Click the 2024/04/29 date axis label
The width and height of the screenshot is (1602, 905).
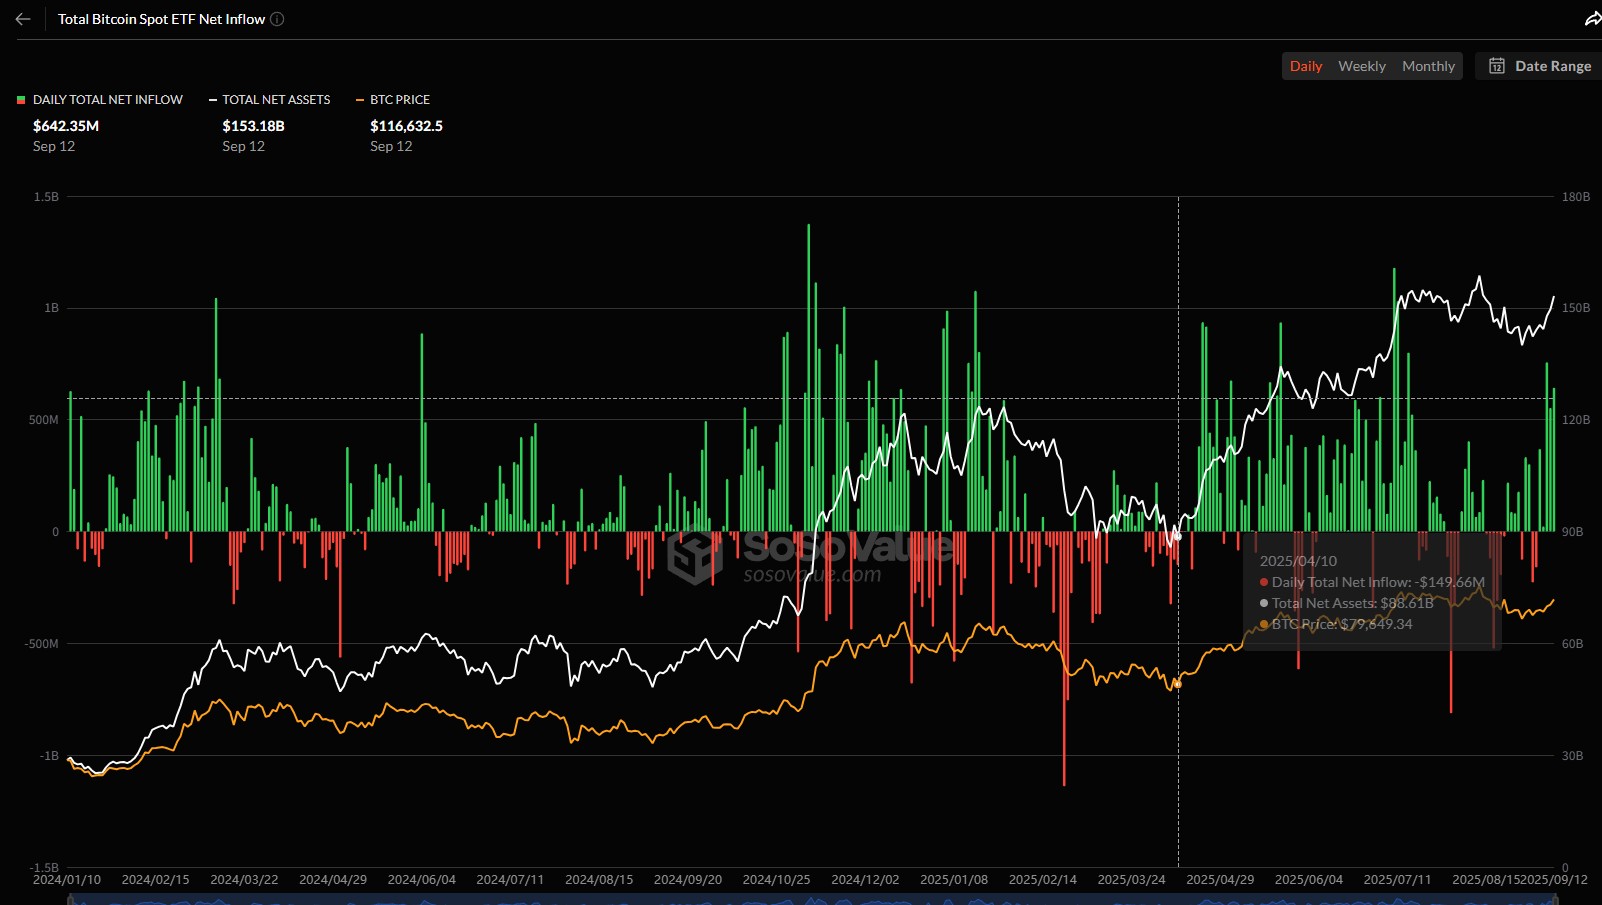pos(333,880)
